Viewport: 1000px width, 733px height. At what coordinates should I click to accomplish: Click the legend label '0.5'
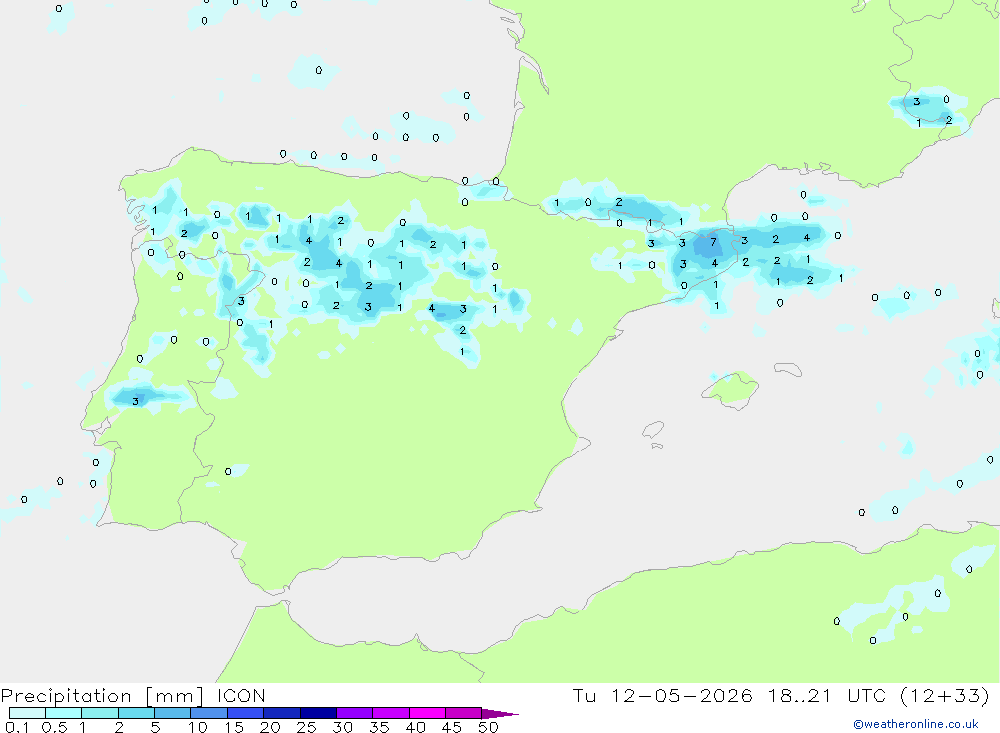[54, 727]
